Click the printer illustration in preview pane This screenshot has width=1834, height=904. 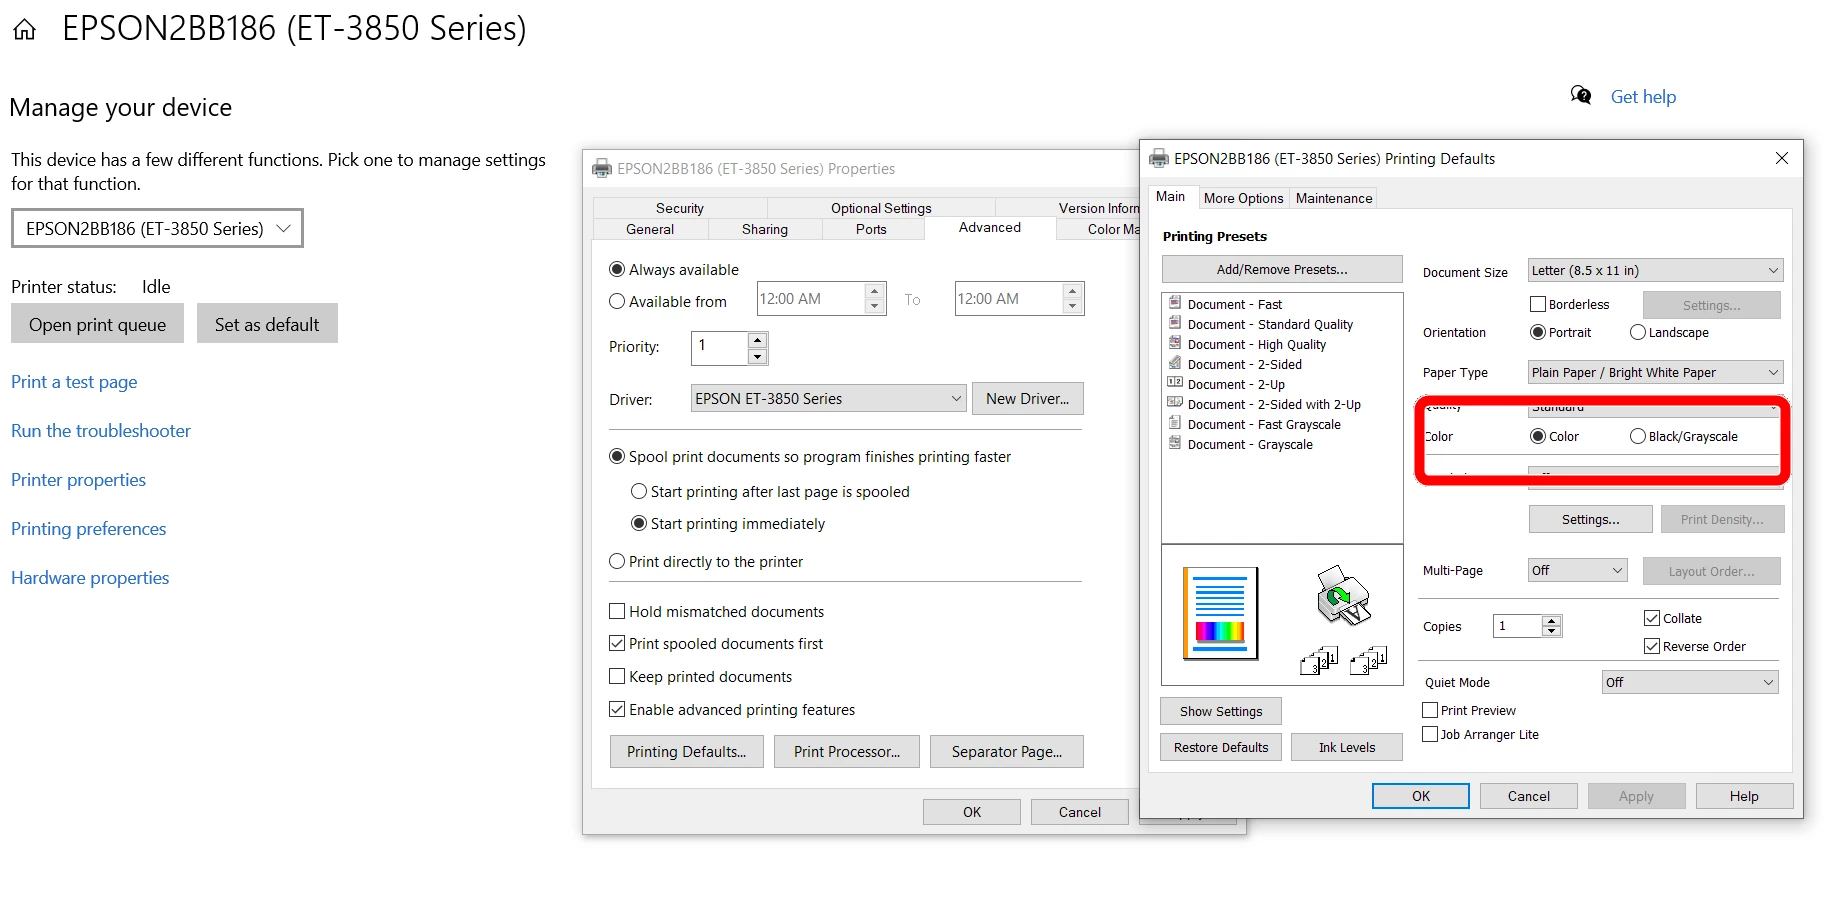click(1342, 595)
